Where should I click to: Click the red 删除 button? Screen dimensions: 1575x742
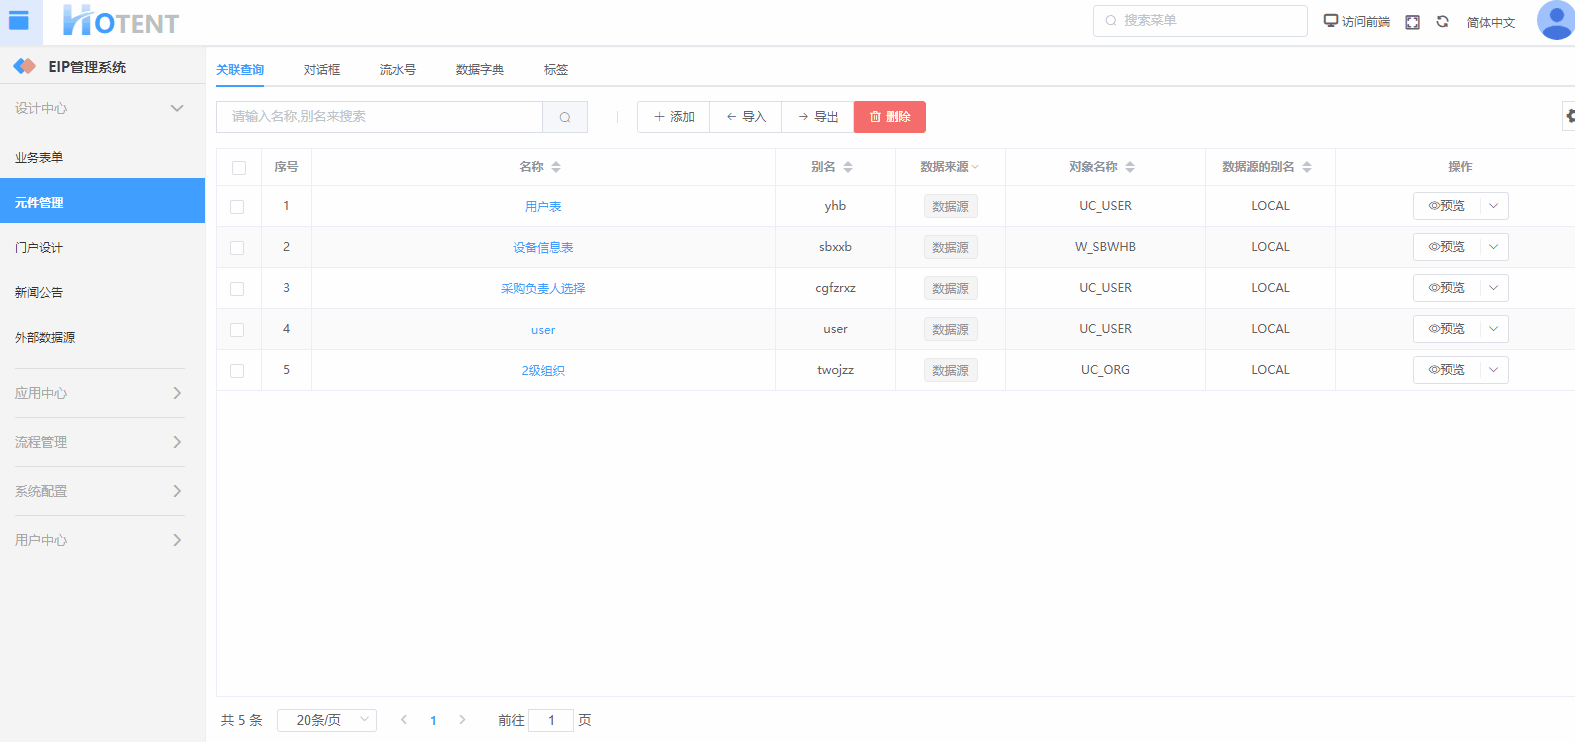(889, 117)
